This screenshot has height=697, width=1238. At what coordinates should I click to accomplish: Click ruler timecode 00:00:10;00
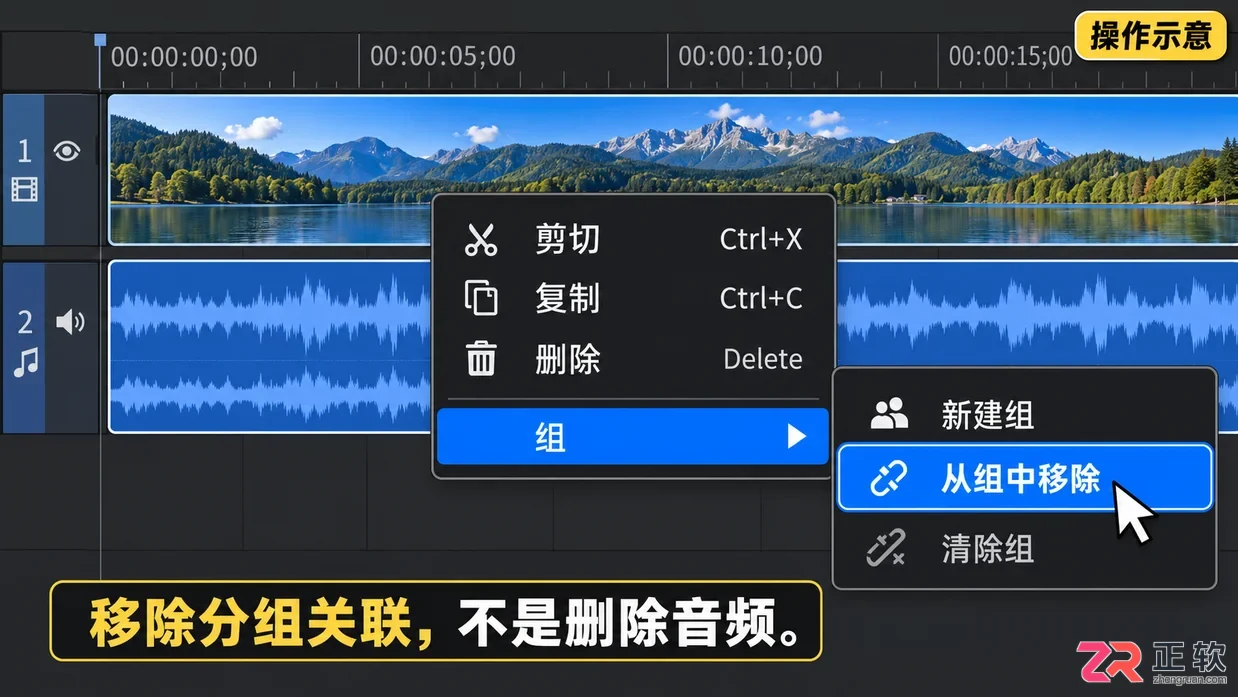[751, 56]
